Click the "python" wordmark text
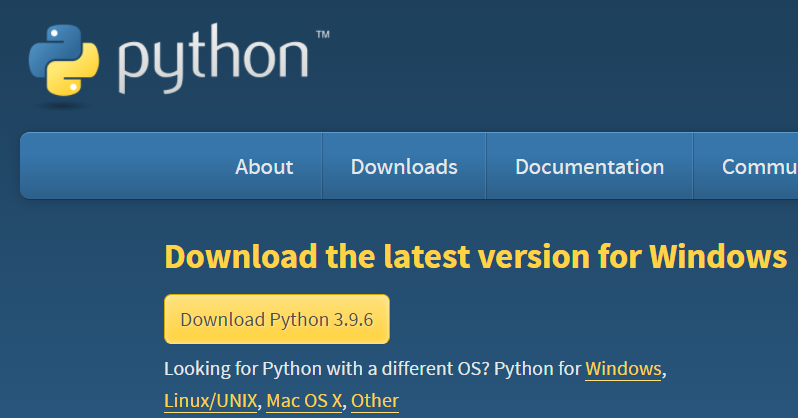 (213, 59)
